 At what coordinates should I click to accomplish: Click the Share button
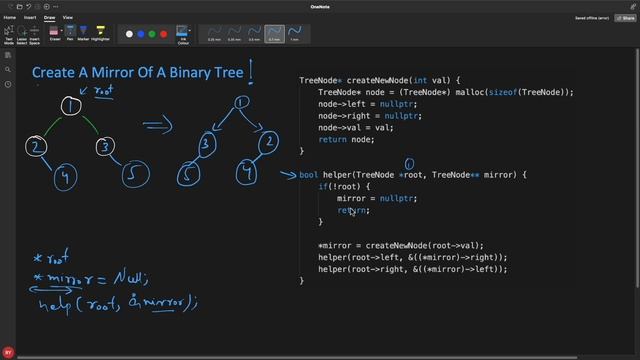(626, 18)
